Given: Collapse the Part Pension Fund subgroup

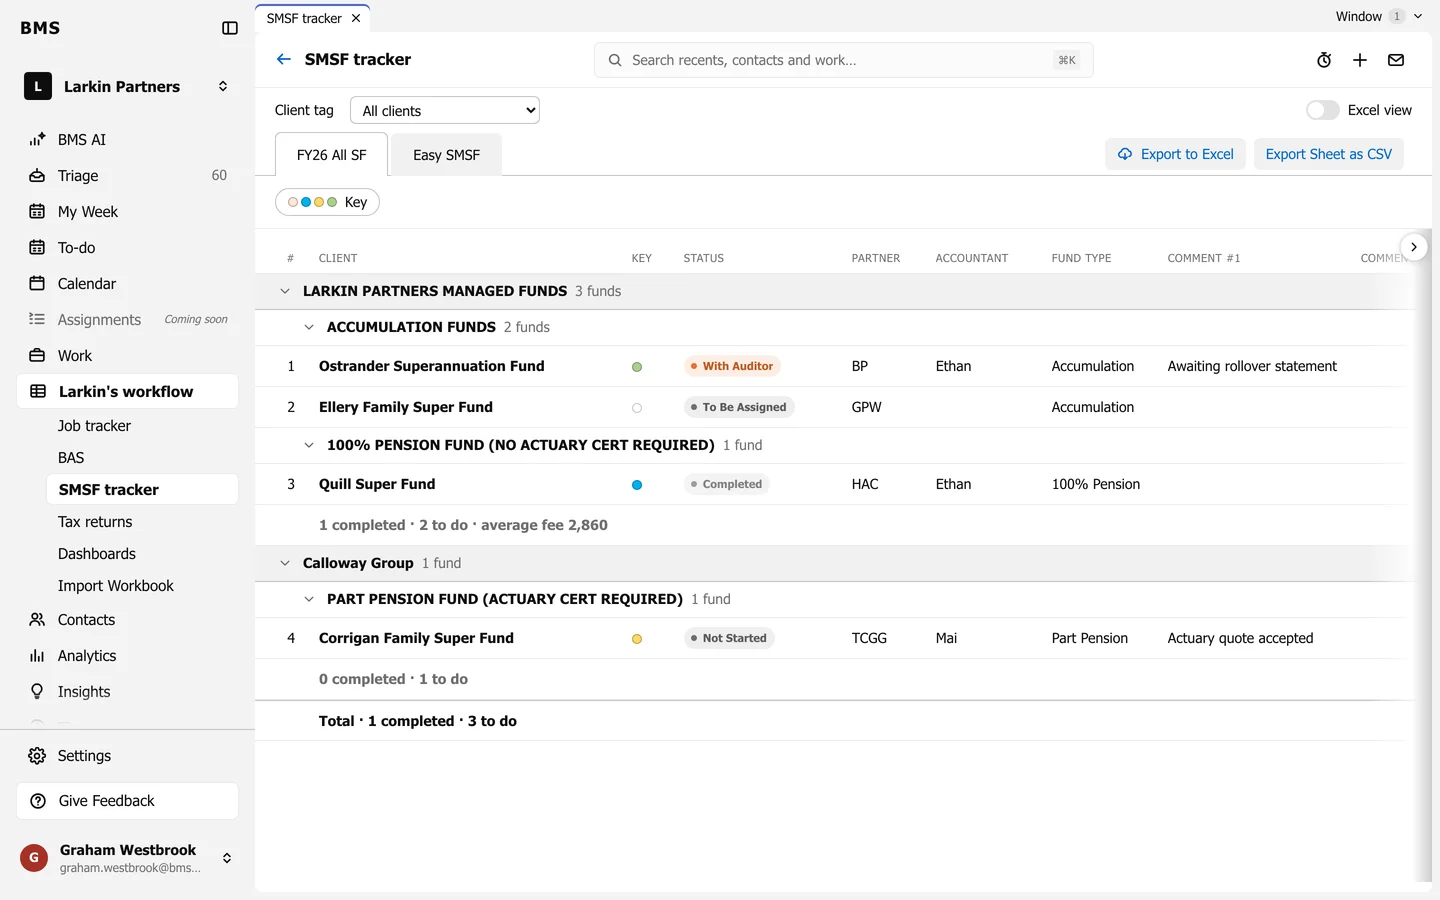Looking at the screenshot, I should point(309,599).
